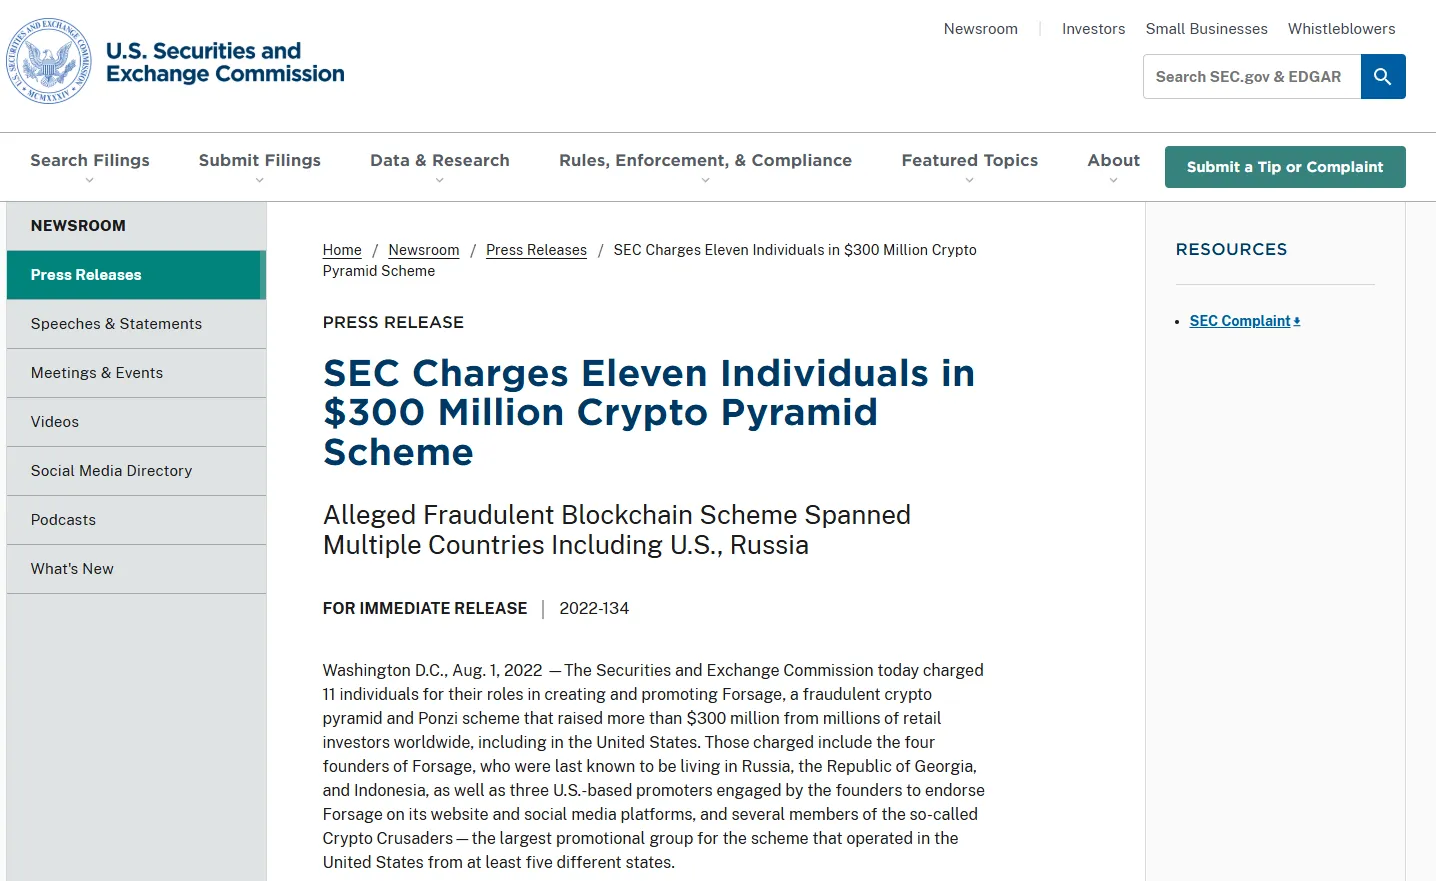Click Submit a Tip or Complaint button
The width and height of the screenshot is (1436, 881).
pyautogui.click(x=1285, y=167)
